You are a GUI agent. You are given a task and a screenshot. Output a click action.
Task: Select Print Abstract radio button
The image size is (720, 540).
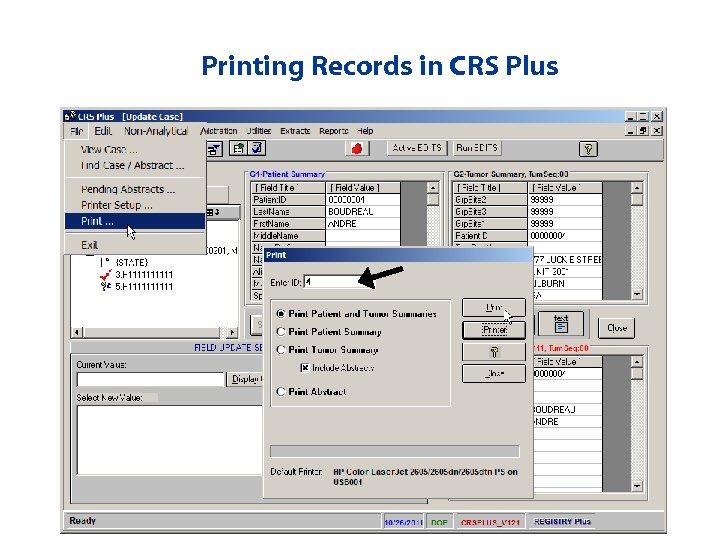pyautogui.click(x=281, y=392)
